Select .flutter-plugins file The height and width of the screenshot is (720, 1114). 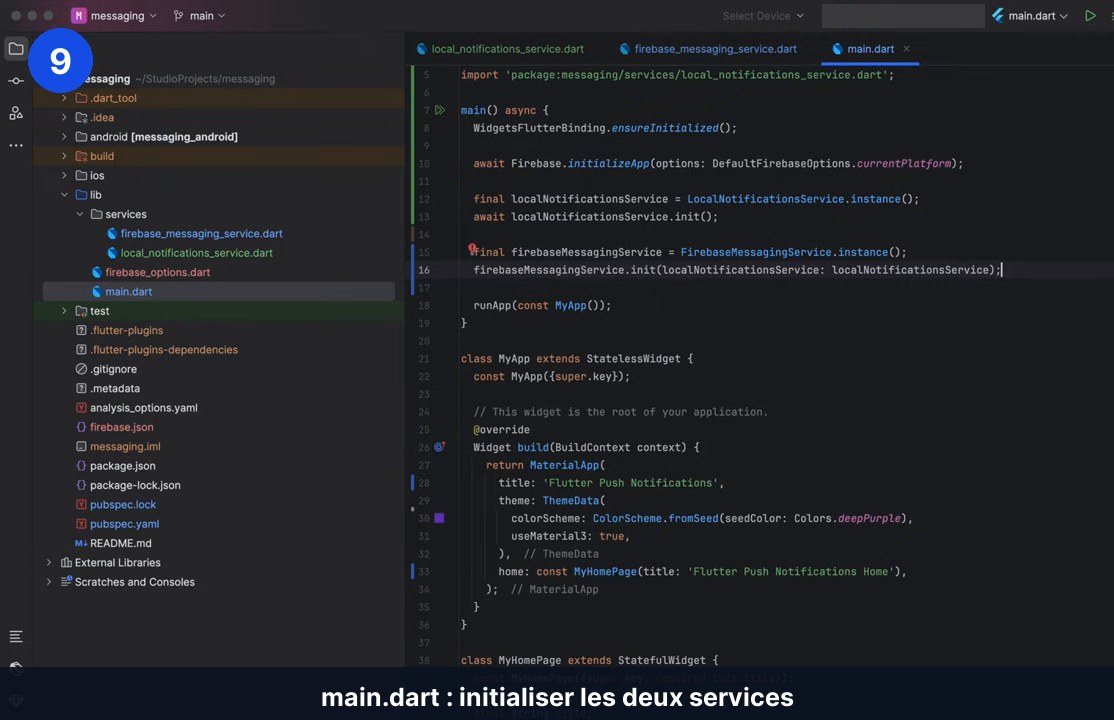point(126,331)
